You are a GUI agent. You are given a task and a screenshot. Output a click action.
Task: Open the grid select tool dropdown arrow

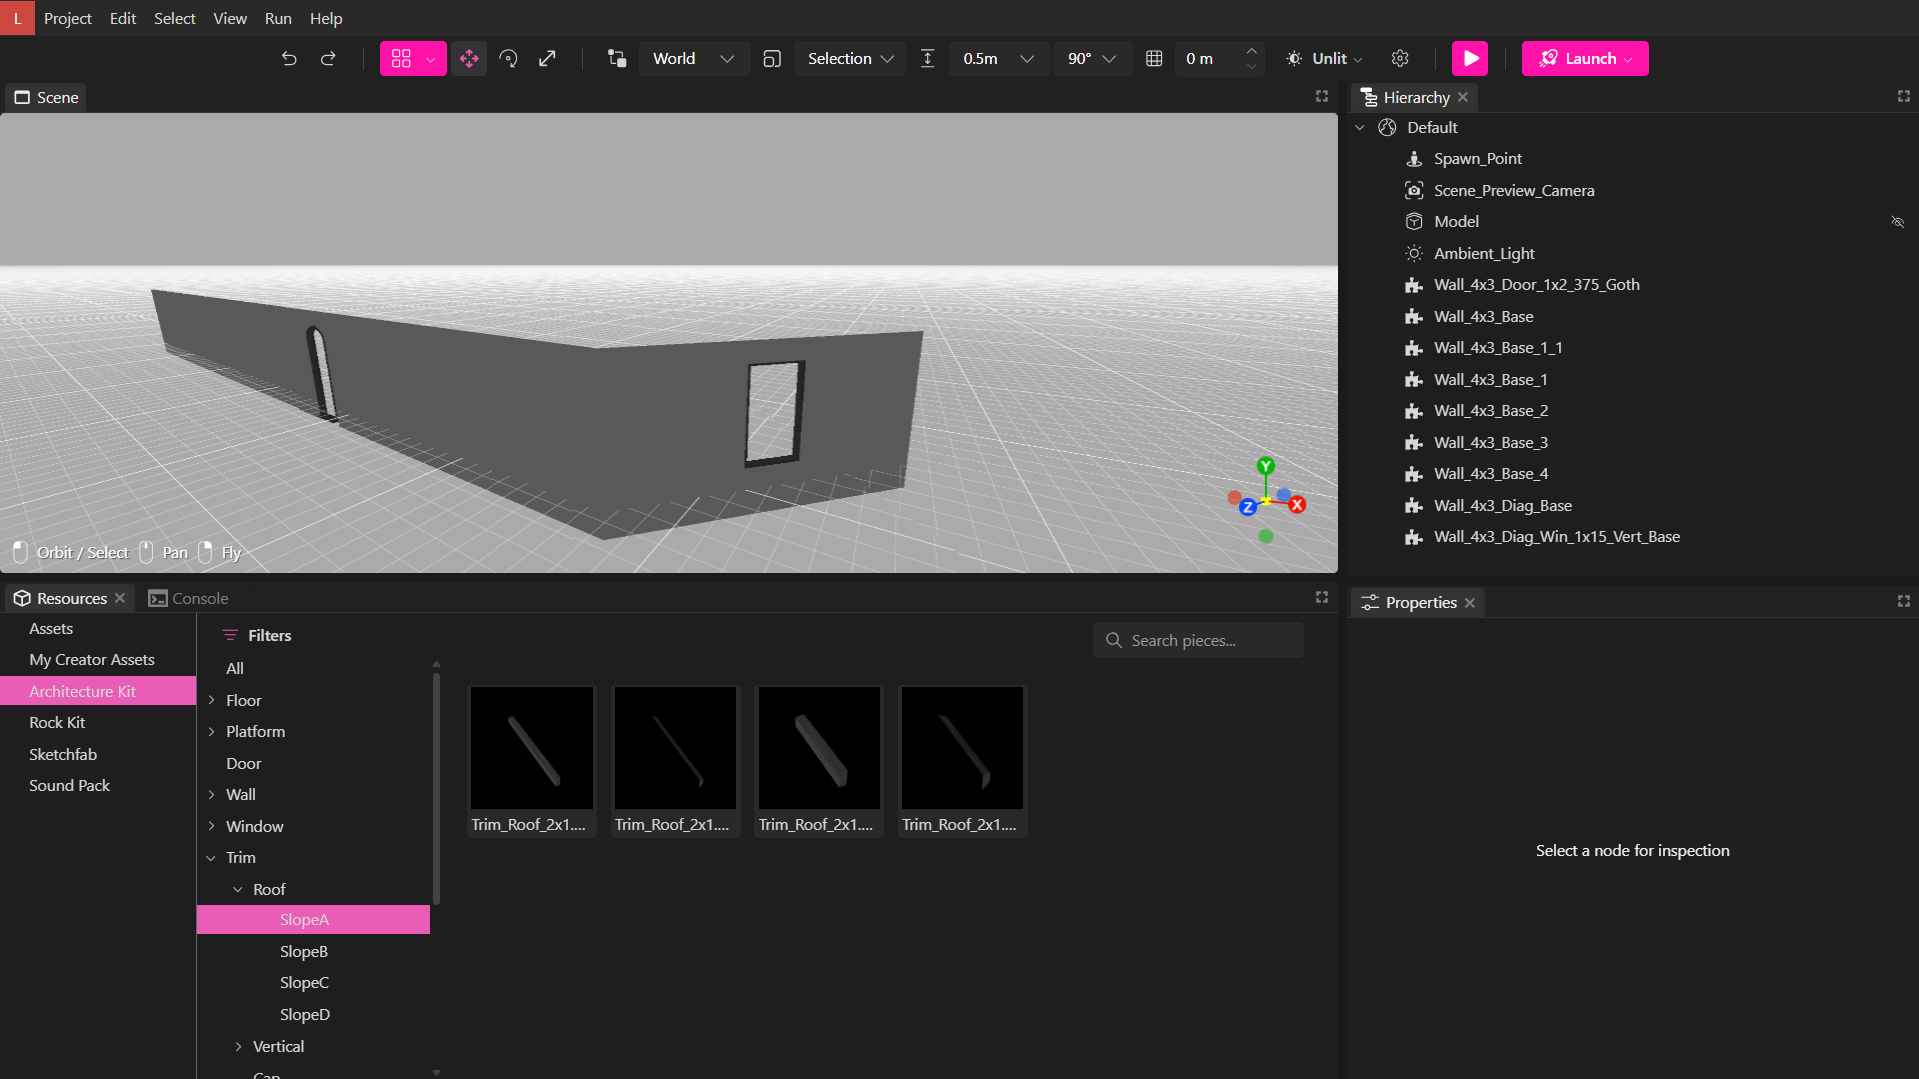tap(431, 59)
